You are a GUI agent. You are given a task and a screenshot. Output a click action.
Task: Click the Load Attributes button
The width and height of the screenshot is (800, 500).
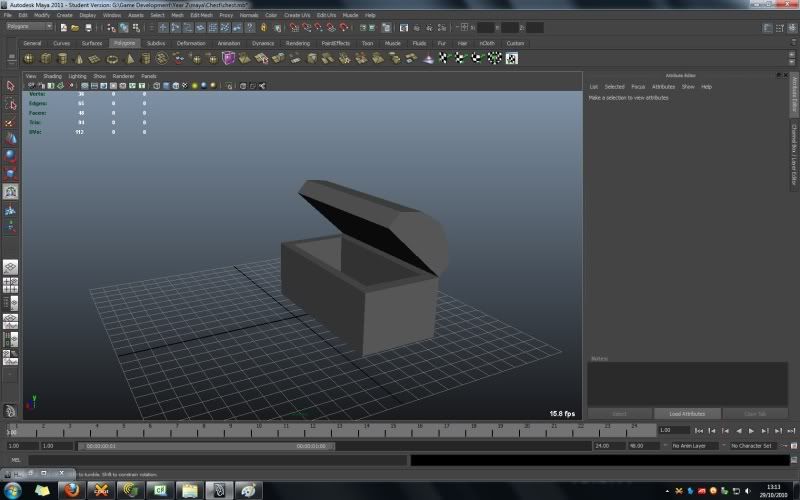click(686, 413)
